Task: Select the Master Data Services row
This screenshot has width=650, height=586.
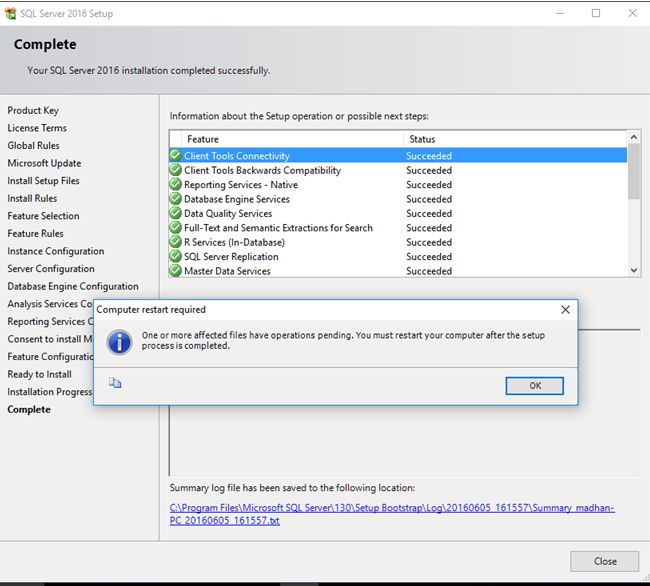Action: (398, 271)
